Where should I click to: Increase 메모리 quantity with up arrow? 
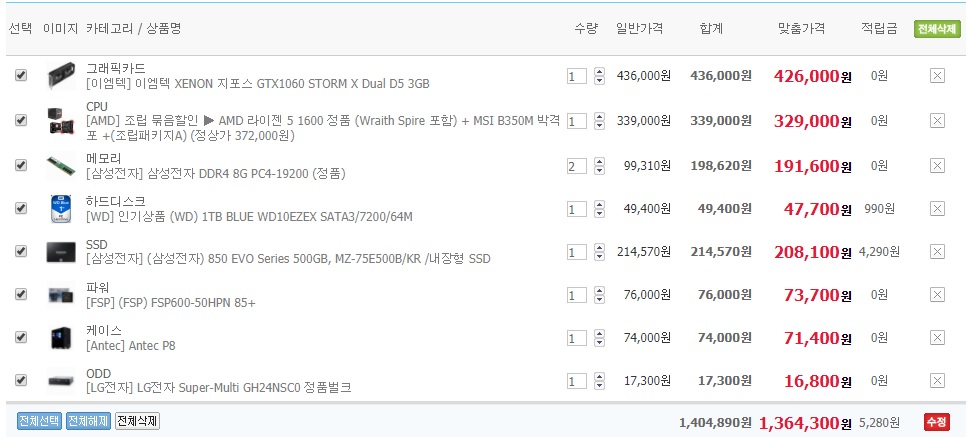coord(599,161)
